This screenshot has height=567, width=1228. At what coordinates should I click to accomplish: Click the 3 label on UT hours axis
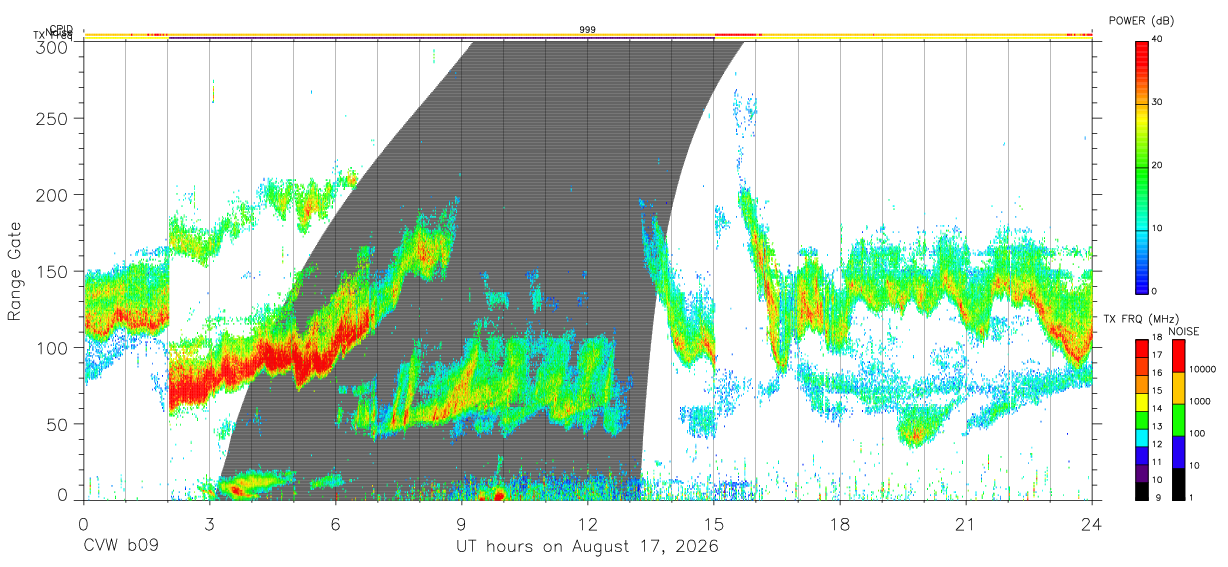(x=209, y=523)
